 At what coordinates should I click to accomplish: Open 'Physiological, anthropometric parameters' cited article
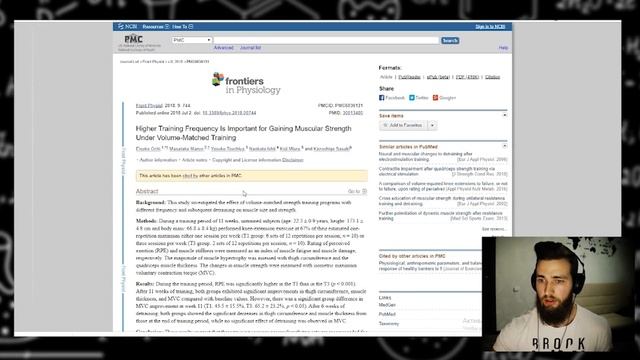pos(430,266)
